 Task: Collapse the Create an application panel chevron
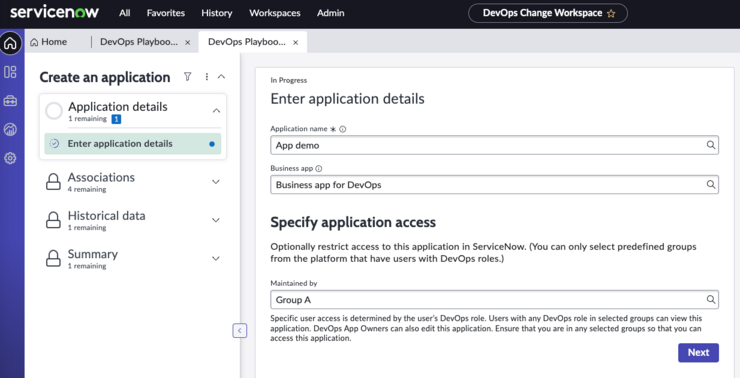pos(221,76)
